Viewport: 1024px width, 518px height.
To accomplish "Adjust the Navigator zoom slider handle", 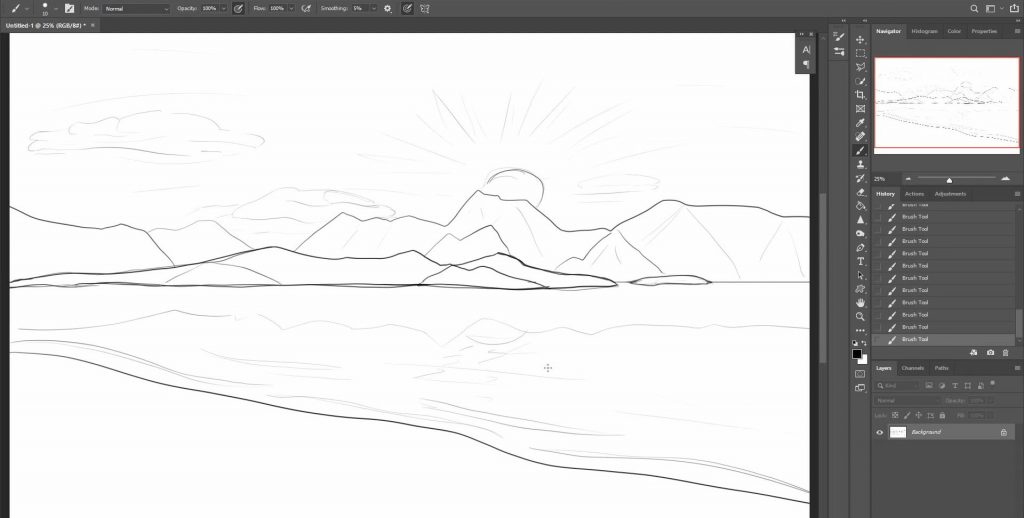I will coord(949,180).
